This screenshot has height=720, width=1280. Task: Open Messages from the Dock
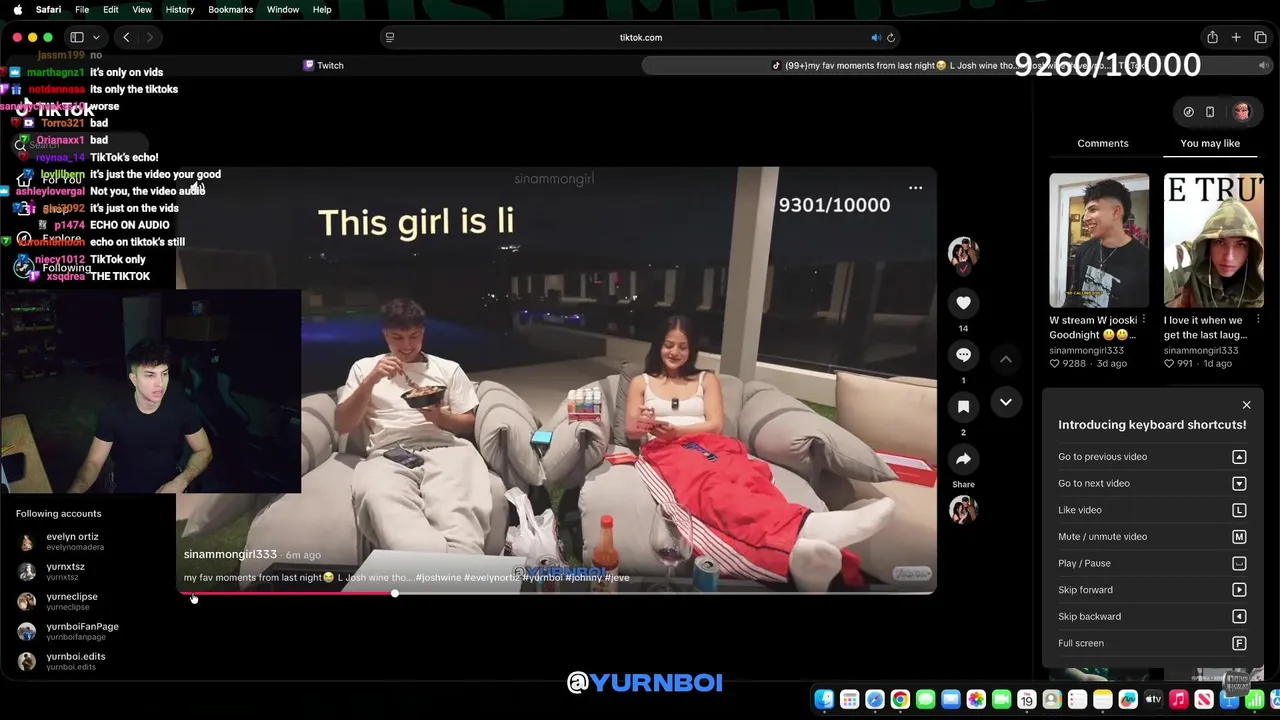[925, 700]
